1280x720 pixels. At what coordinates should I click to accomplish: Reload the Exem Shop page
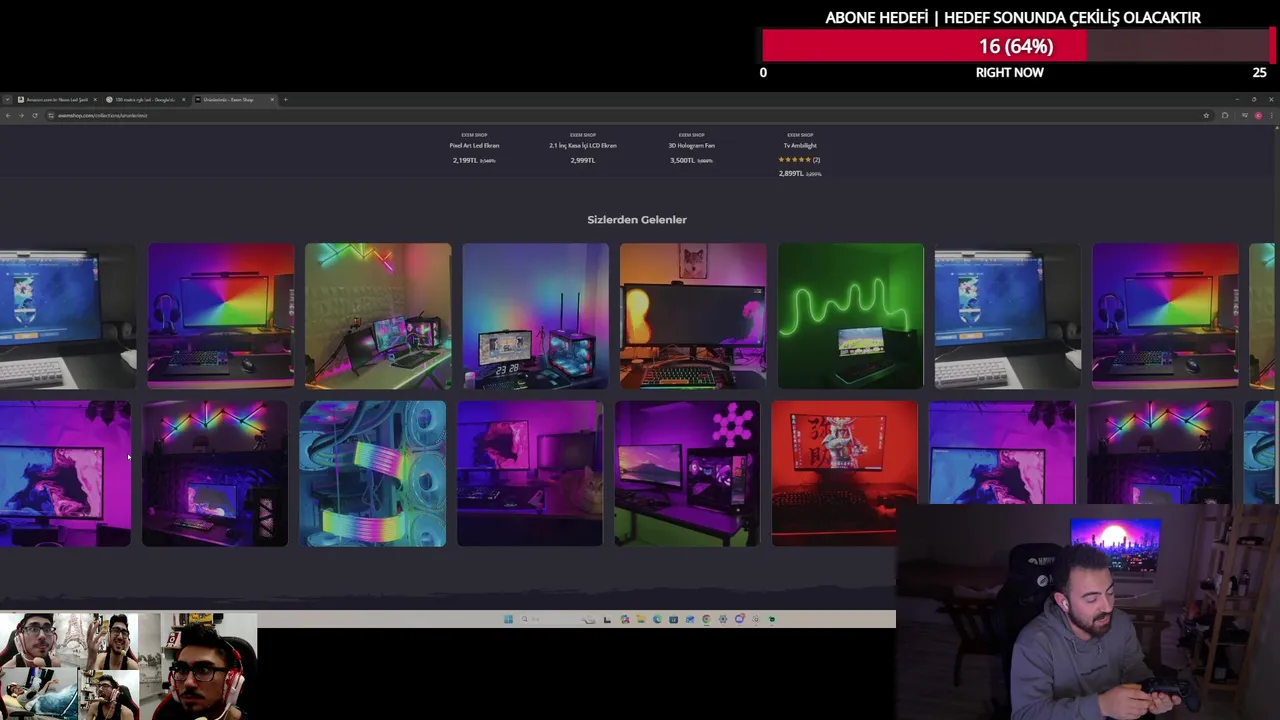point(35,115)
